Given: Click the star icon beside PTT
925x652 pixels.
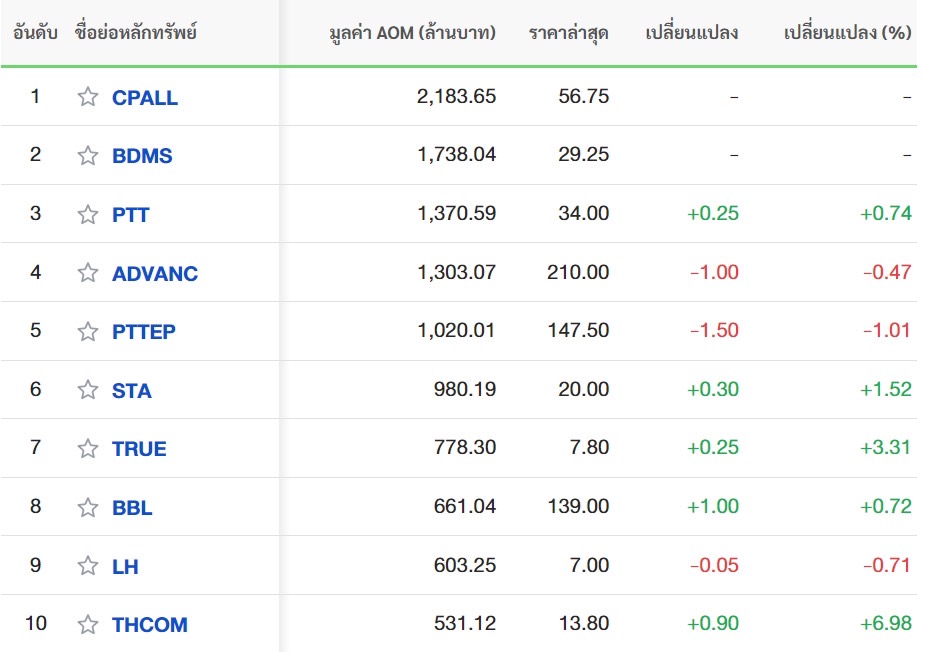Looking at the screenshot, I should [x=88, y=214].
